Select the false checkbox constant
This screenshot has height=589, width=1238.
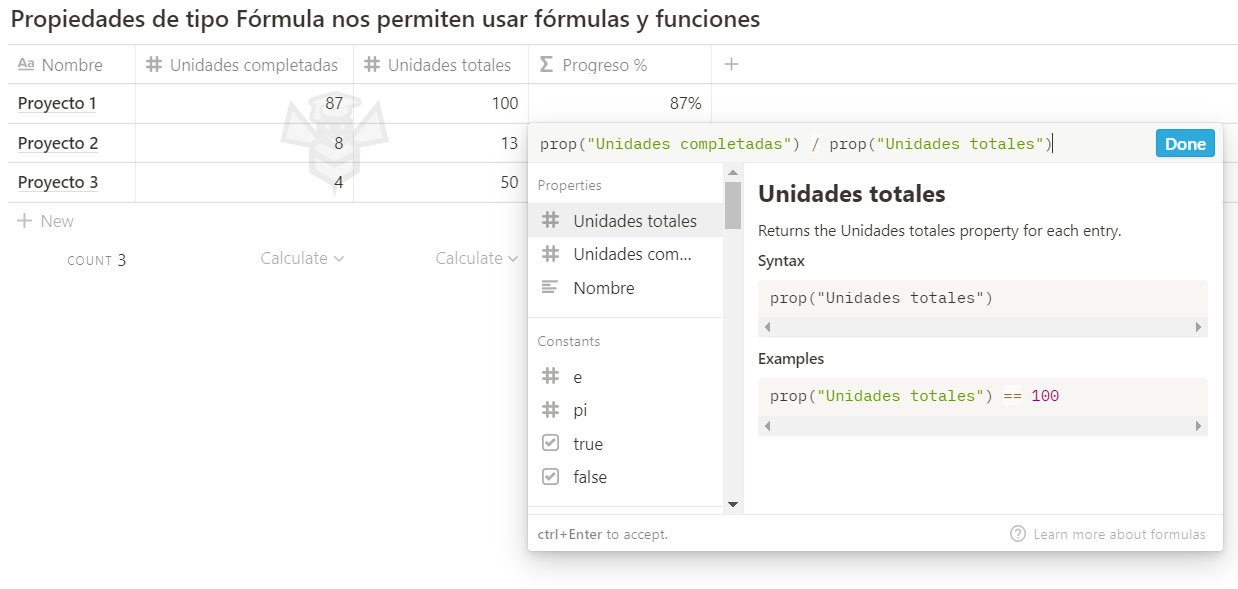[x=550, y=477]
